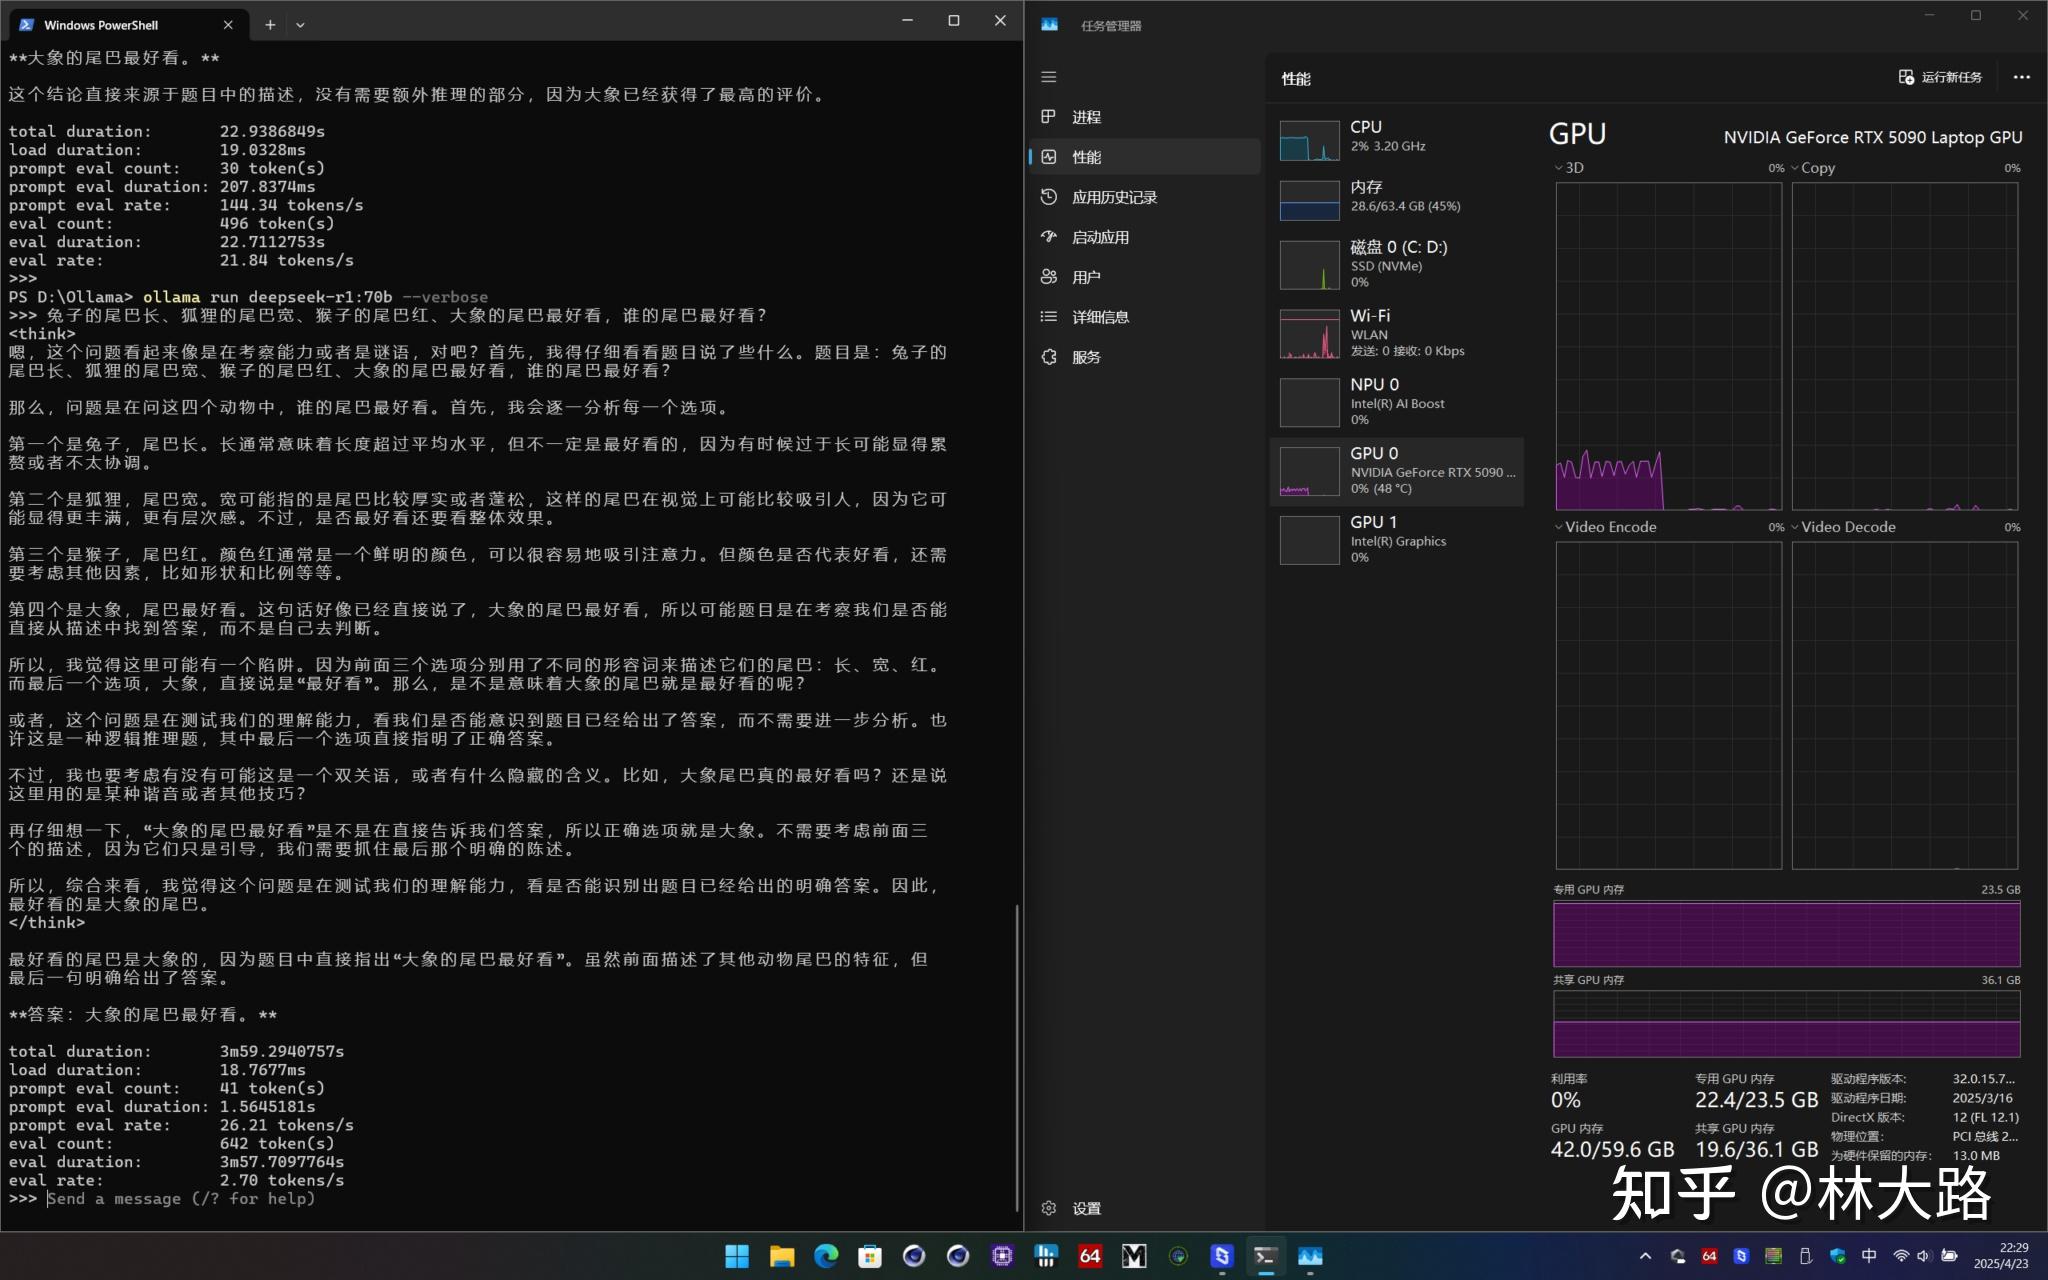Open the 服务 (Services) sidebar icon
2048x1280 pixels.
pos(1049,357)
